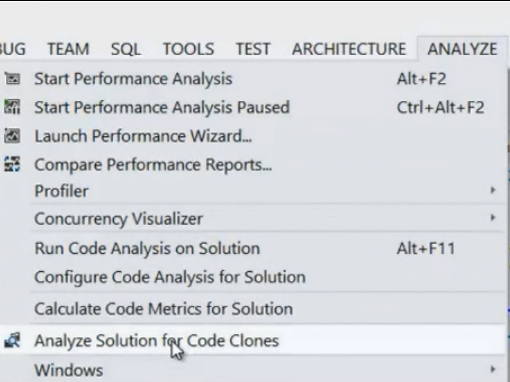The width and height of the screenshot is (510, 382).
Task: Open the ARCHITECTURE menu
Action: 349,49
